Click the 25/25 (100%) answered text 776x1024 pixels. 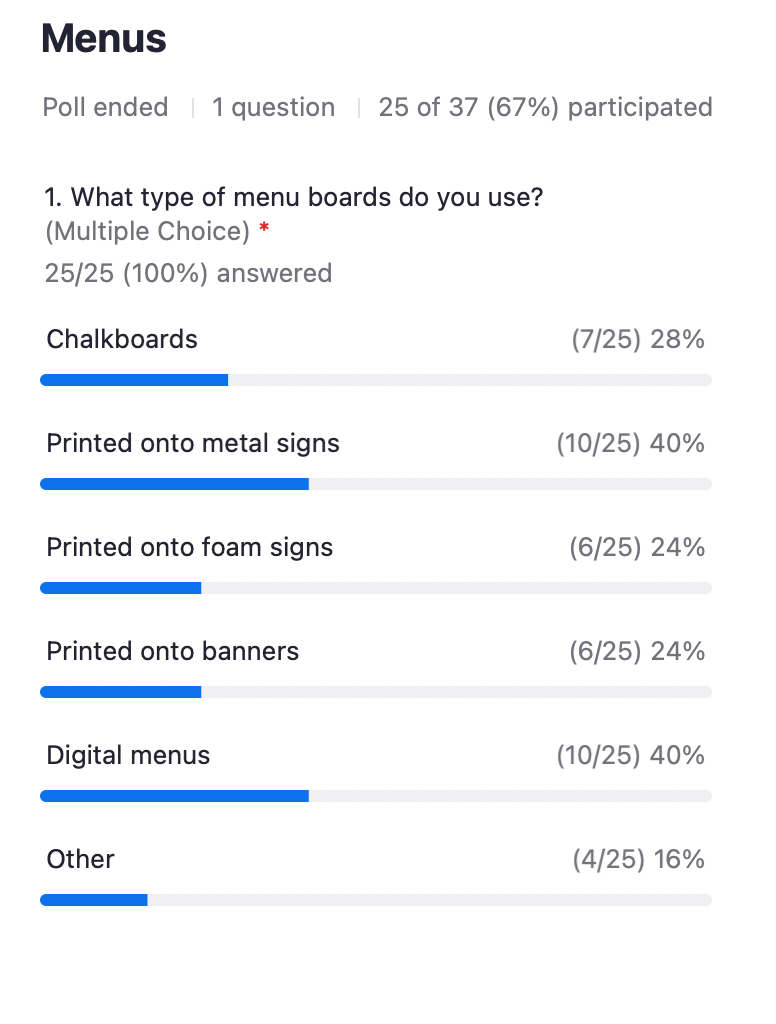(x=188, y=273)
